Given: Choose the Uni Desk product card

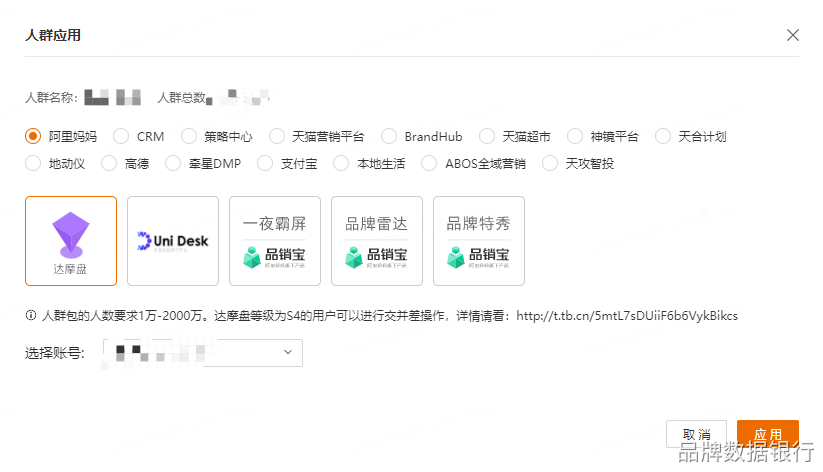Looking at the screenshot, I should (173, 241).
